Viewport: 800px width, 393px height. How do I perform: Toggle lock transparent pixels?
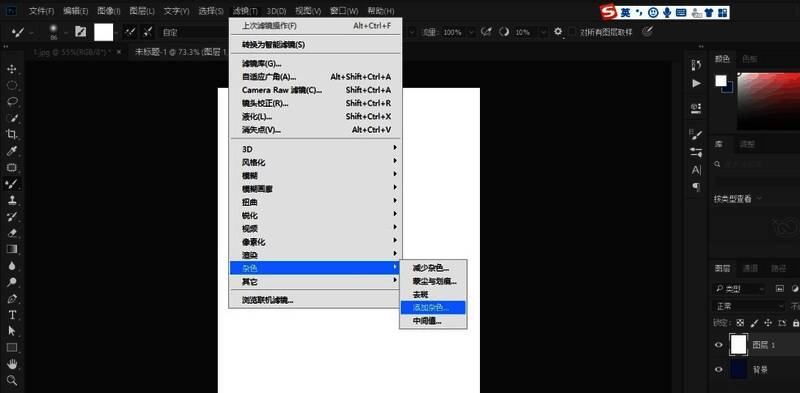(x=740, y=323)
